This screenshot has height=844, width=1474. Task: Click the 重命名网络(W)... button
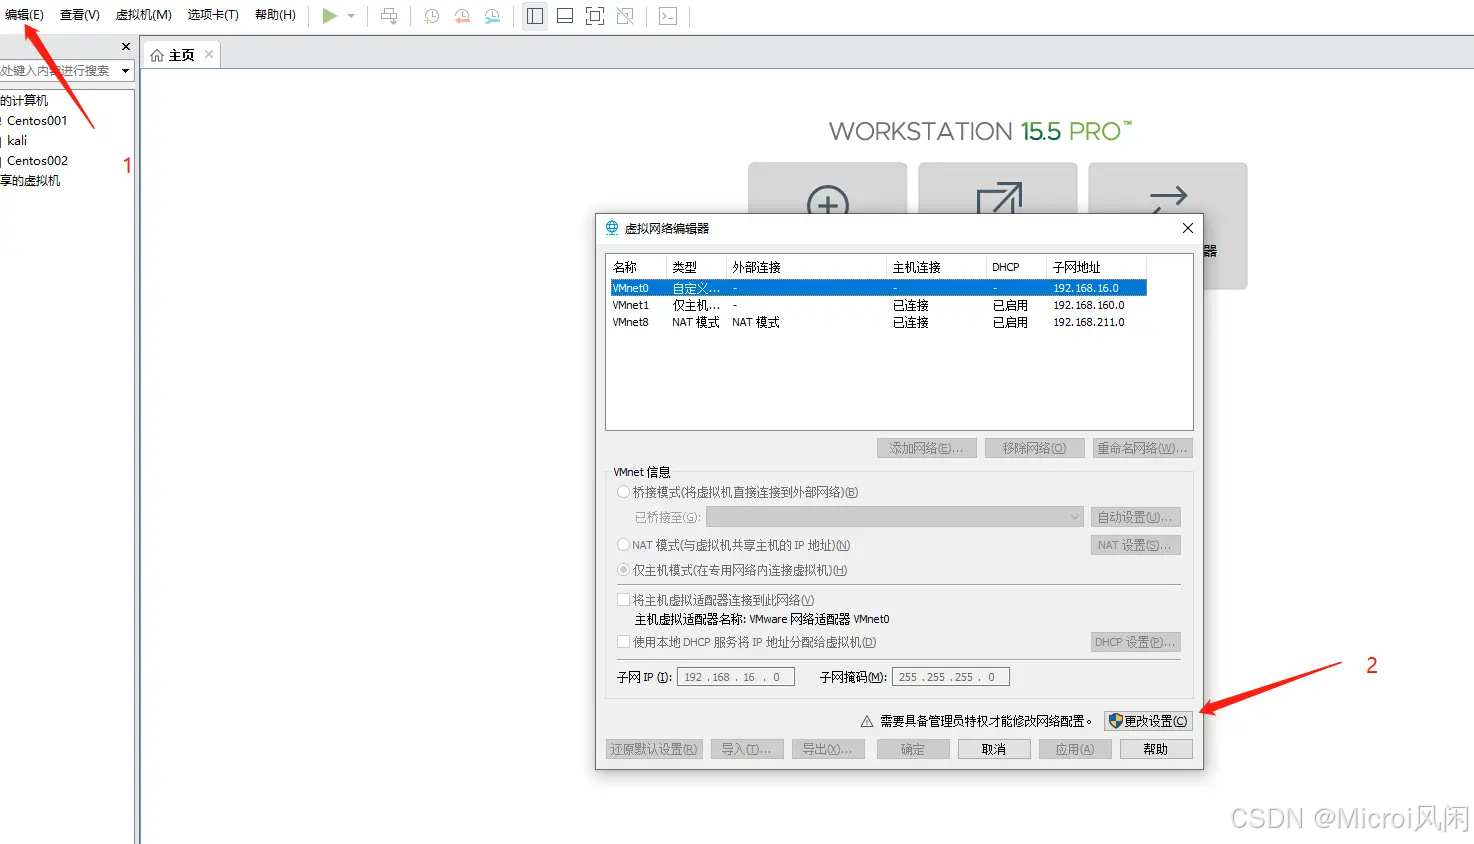1142,448
